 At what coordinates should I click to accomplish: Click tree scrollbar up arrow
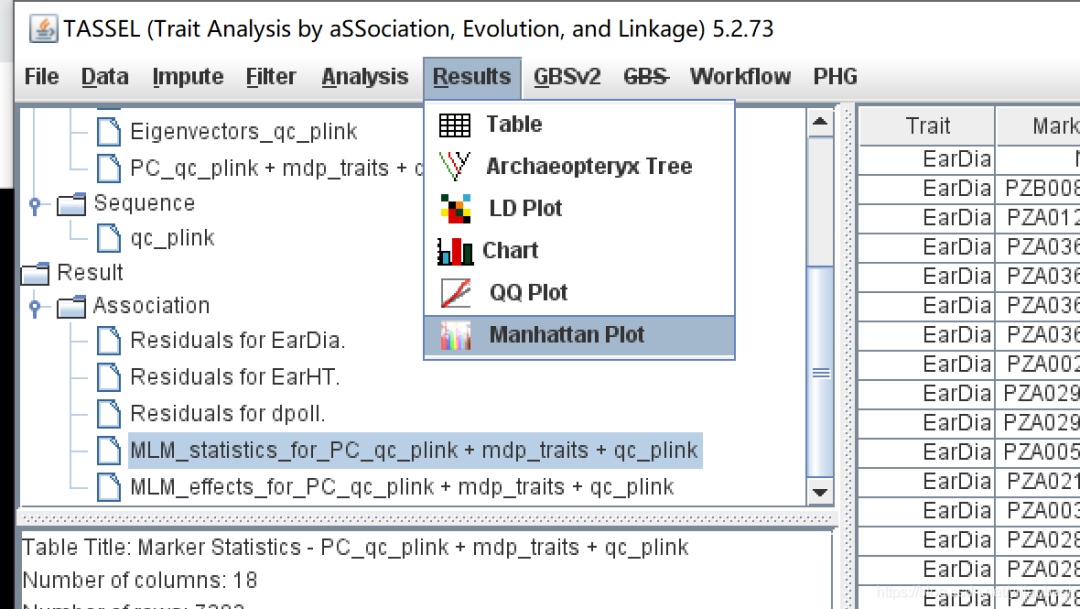pyautogui.click(x=820, y=123)
